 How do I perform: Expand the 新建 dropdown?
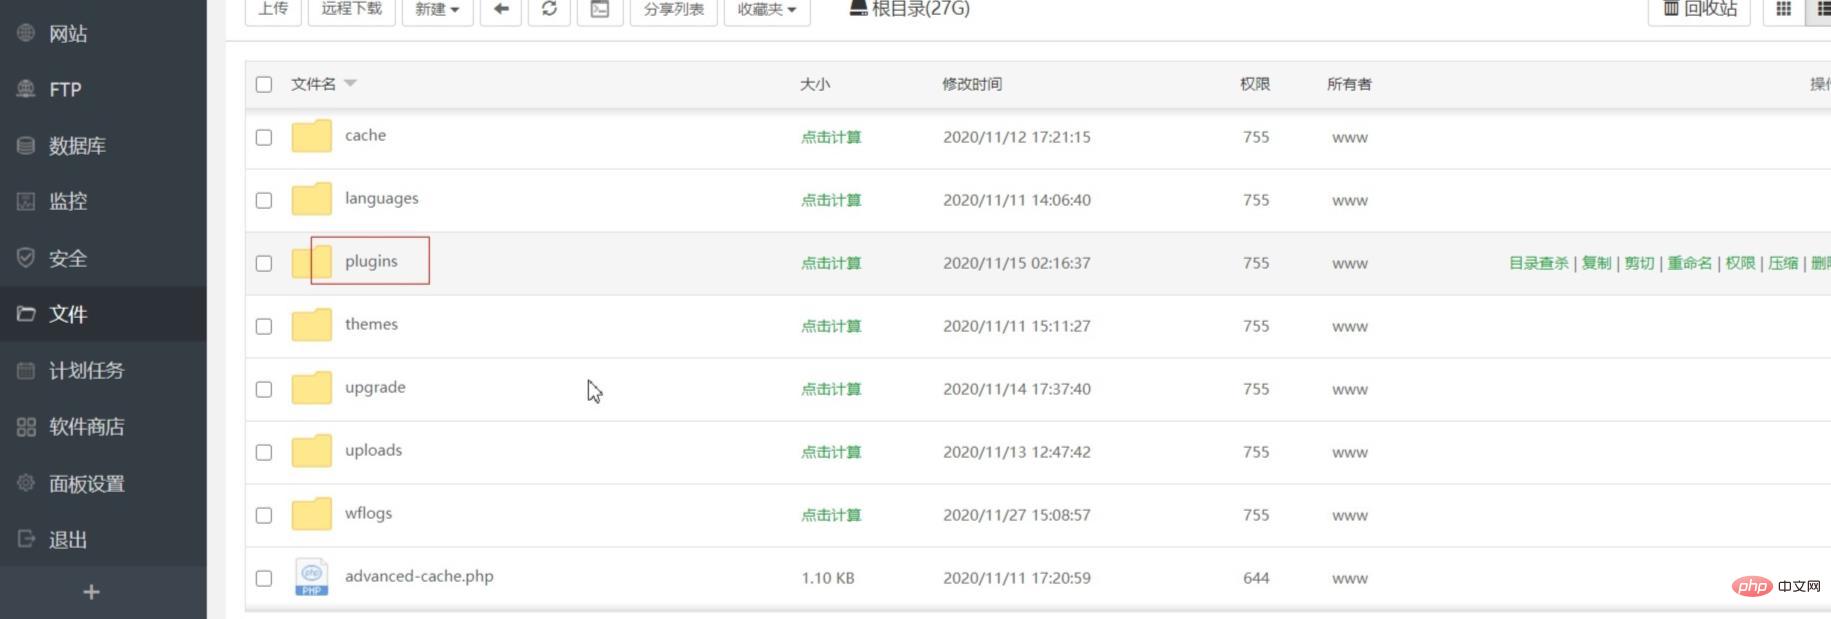(437, 10)
